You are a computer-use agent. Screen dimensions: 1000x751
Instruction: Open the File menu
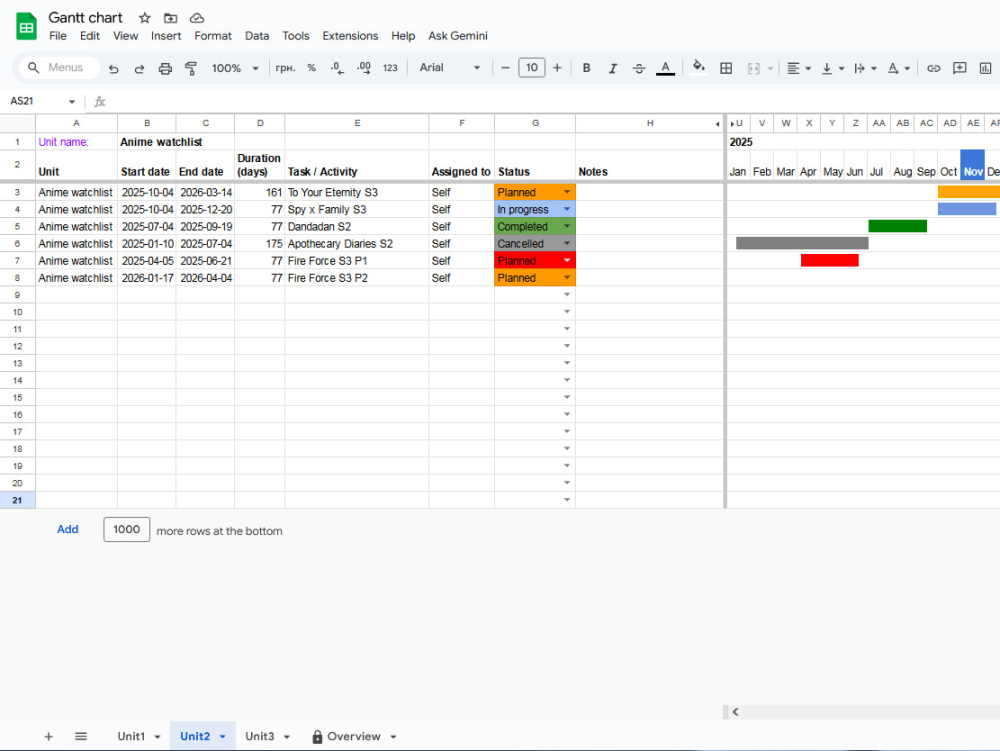(57, 36)
